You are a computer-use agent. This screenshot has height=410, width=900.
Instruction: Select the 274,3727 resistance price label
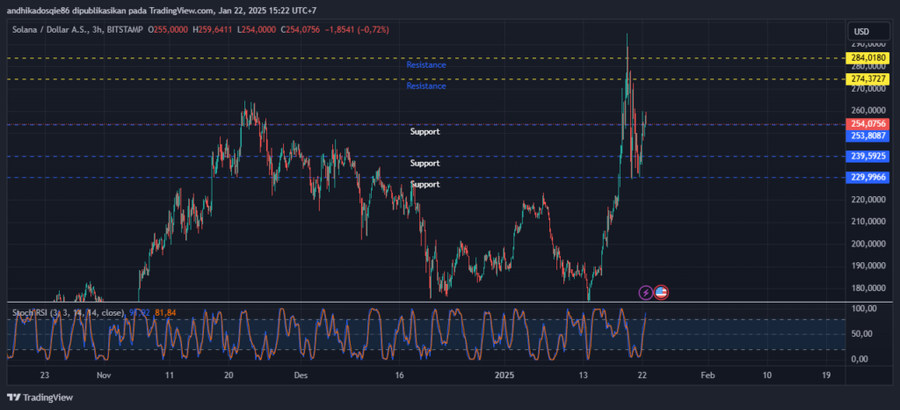(868, 79)
